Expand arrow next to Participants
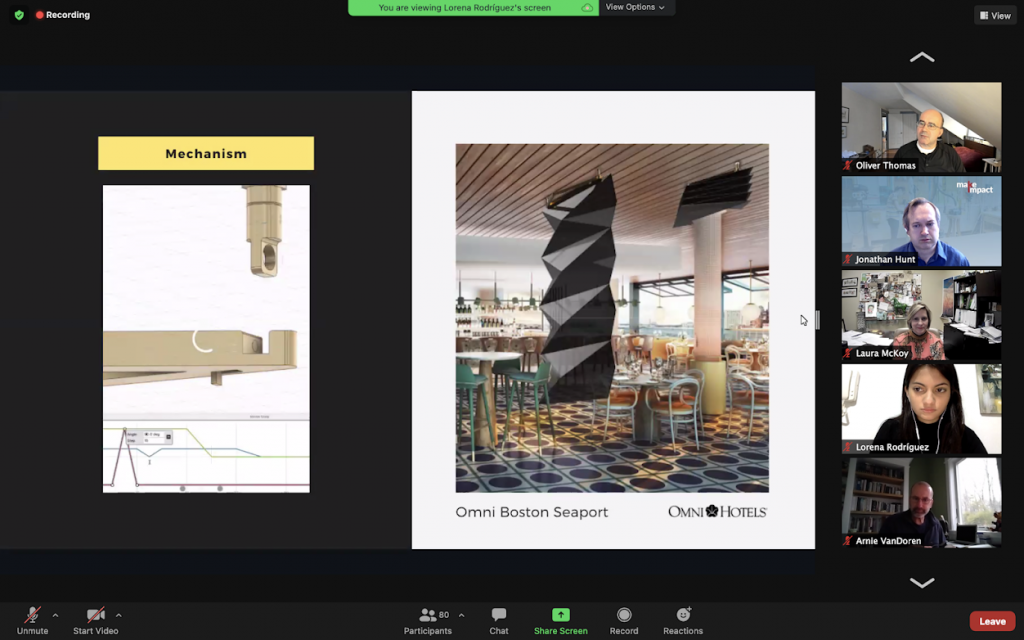 (461, 615)
